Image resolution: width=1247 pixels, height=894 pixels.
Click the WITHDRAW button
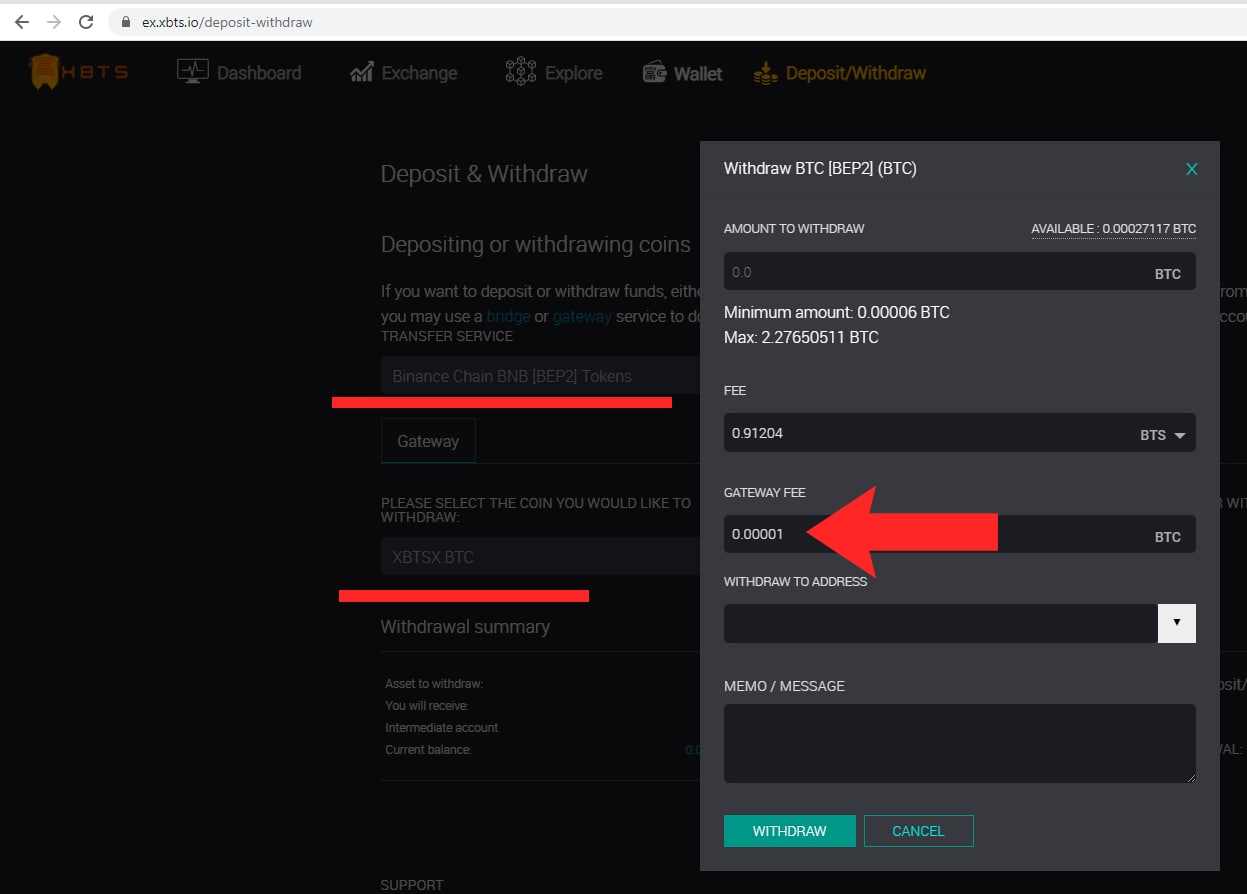789,831
